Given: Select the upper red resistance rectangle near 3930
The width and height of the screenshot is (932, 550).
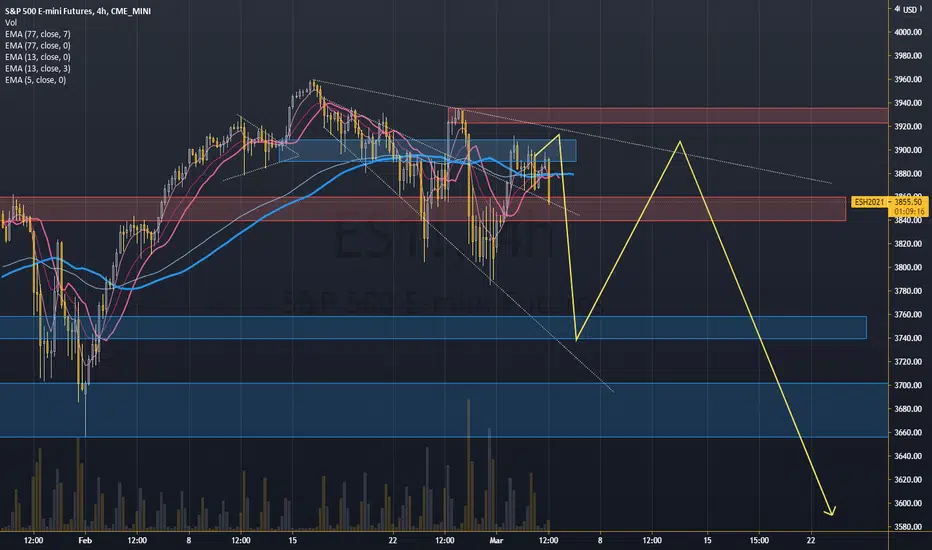Looking at the screenshot, I should [x=667, y=115].
